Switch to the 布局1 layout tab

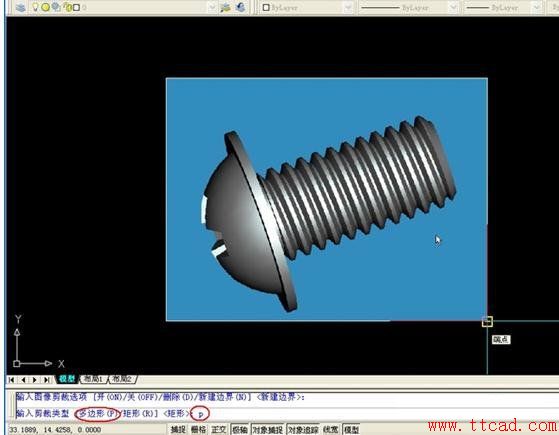click(x=93, y=379)
